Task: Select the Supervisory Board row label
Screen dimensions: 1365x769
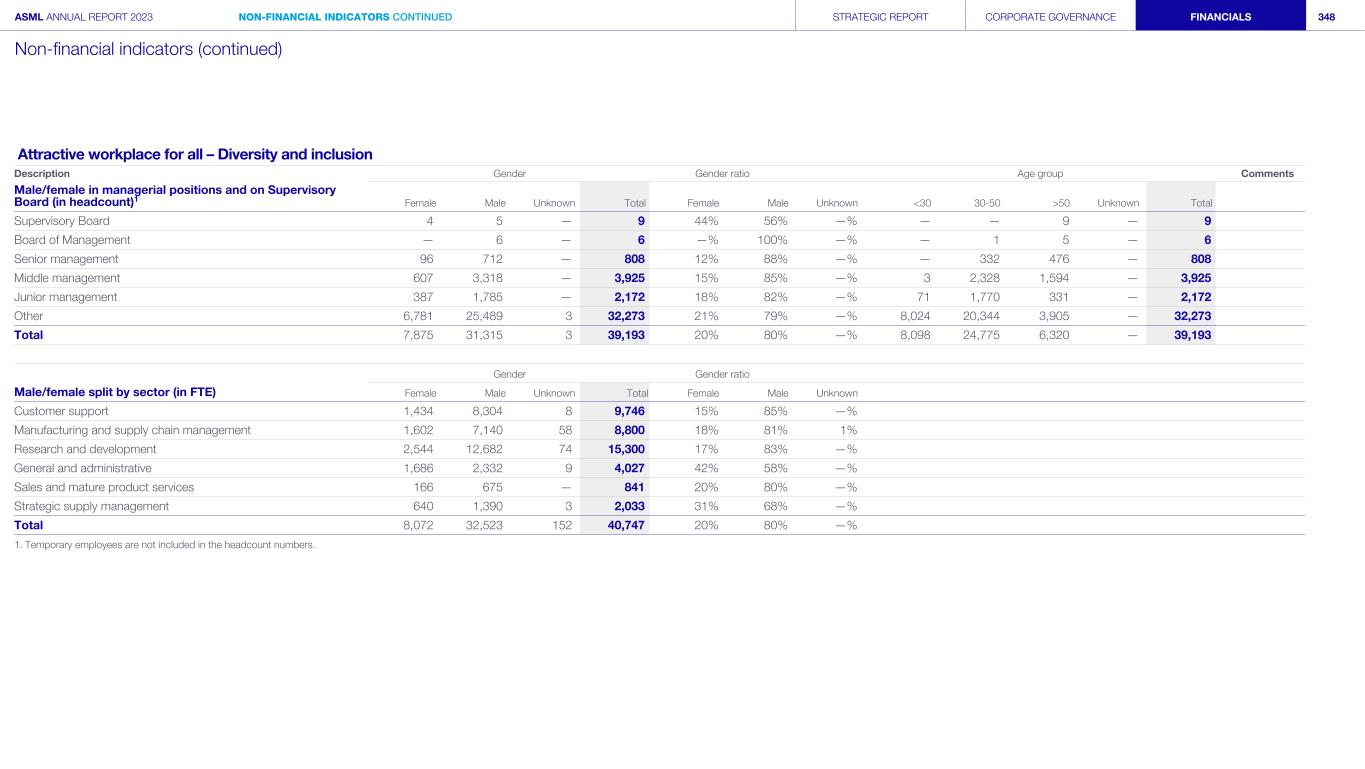Action: (x=62, y=221)
